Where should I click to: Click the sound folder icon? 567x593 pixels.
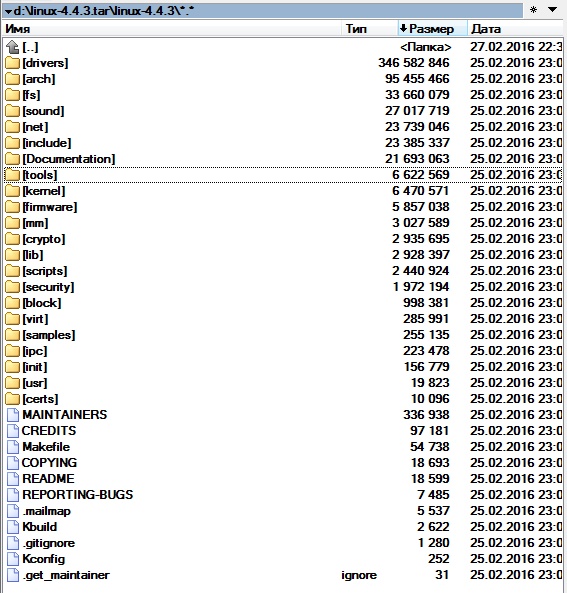[12, 111]
